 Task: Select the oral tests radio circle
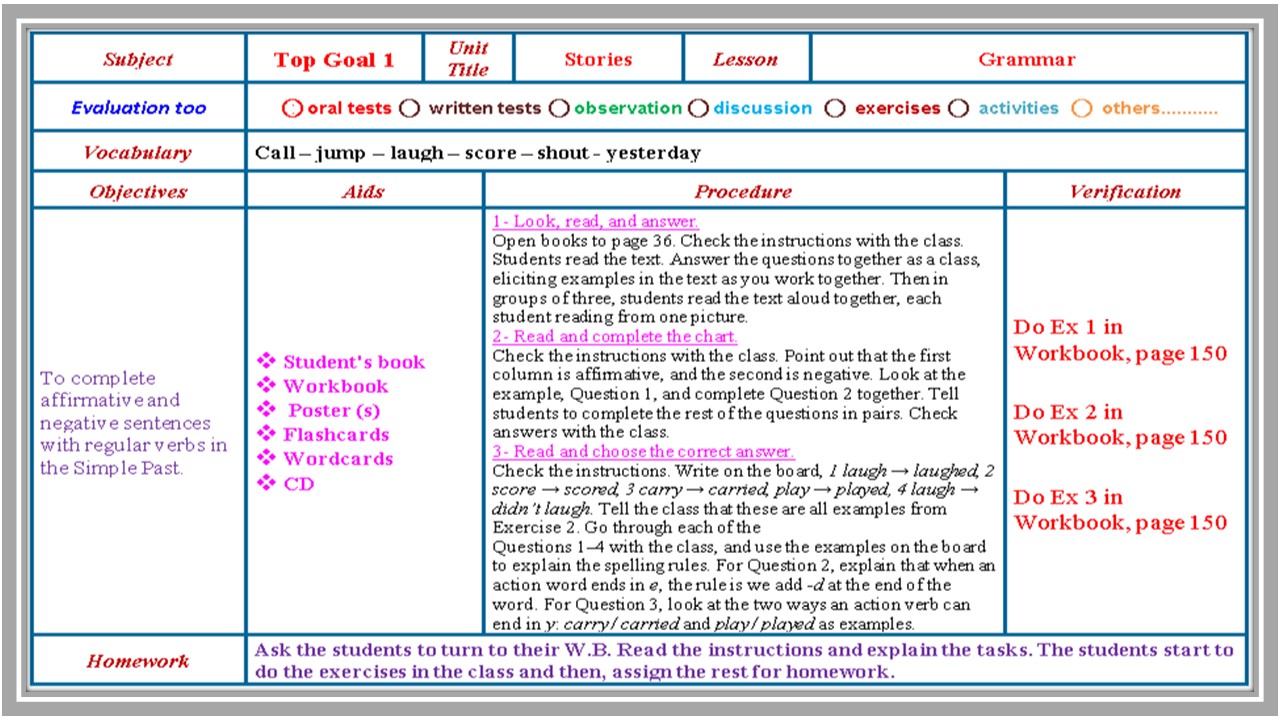coord(292,108)
